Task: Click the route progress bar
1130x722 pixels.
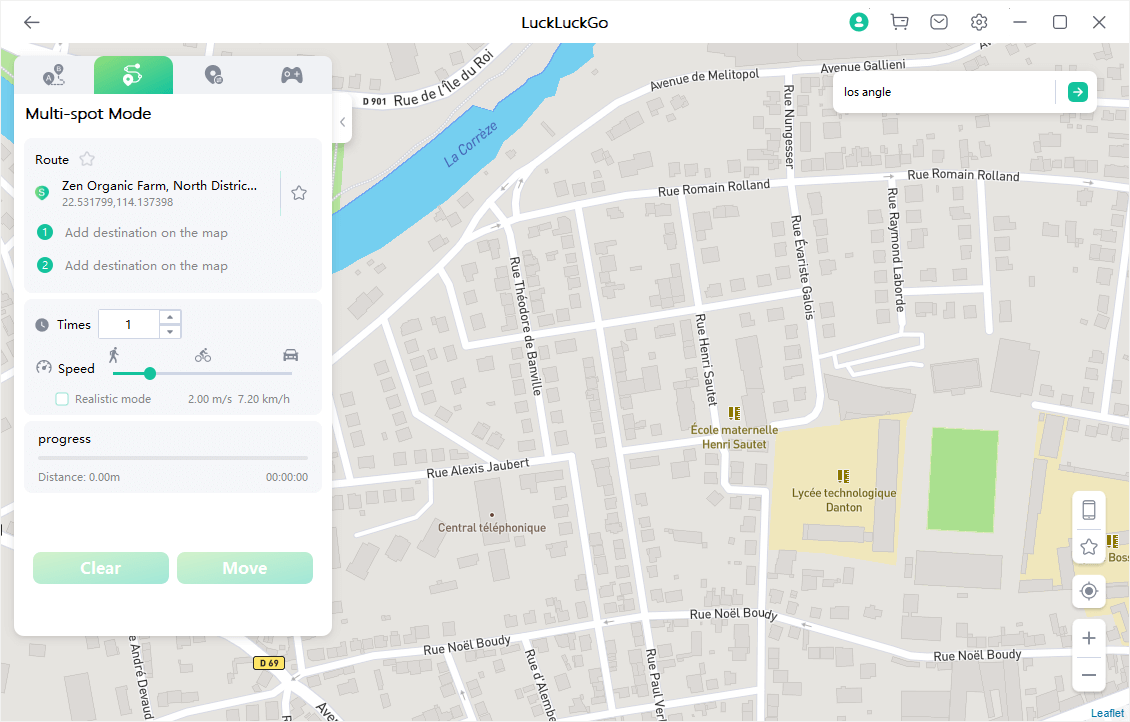Action: (173, 458)
